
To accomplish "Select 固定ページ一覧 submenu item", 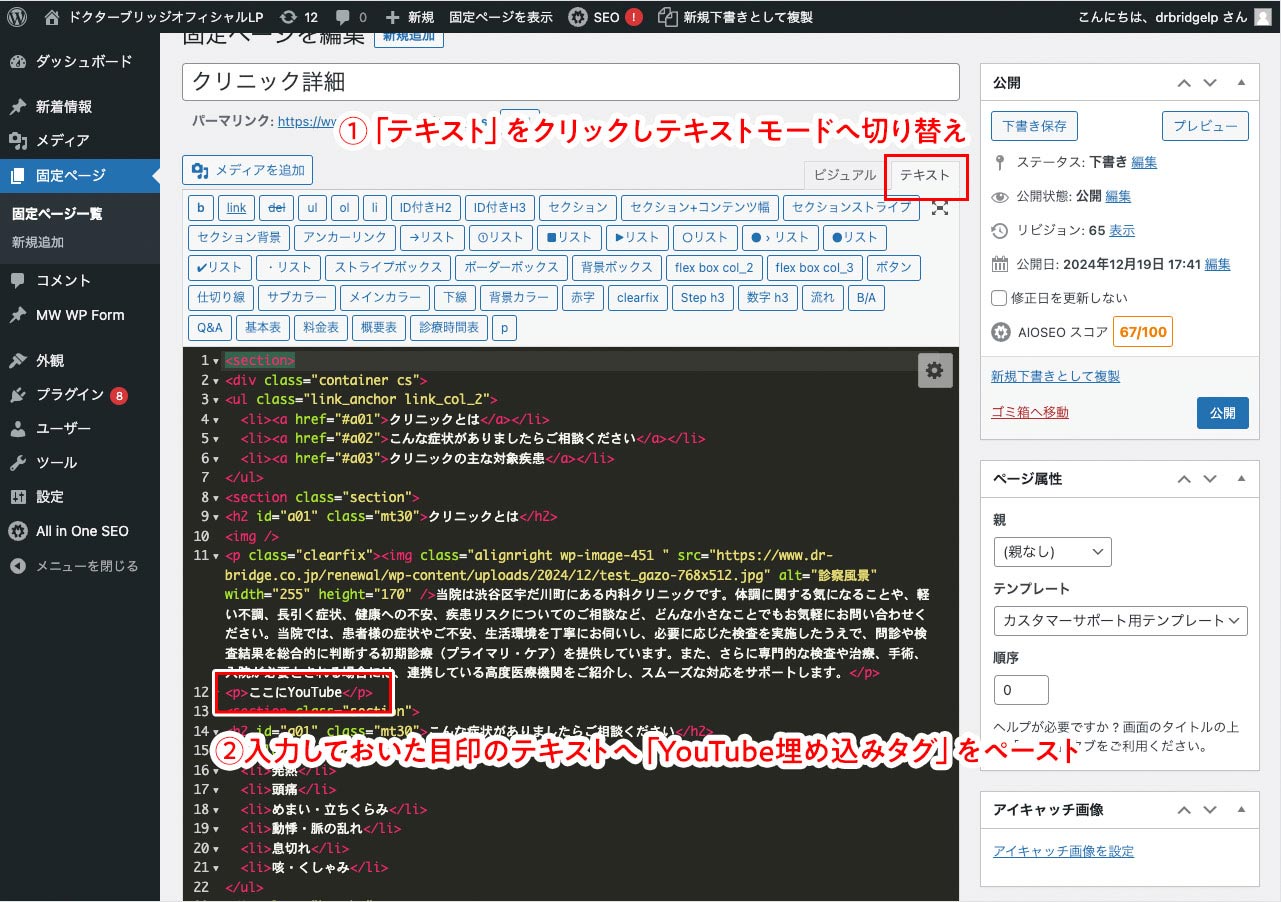I will coord(57,214).
